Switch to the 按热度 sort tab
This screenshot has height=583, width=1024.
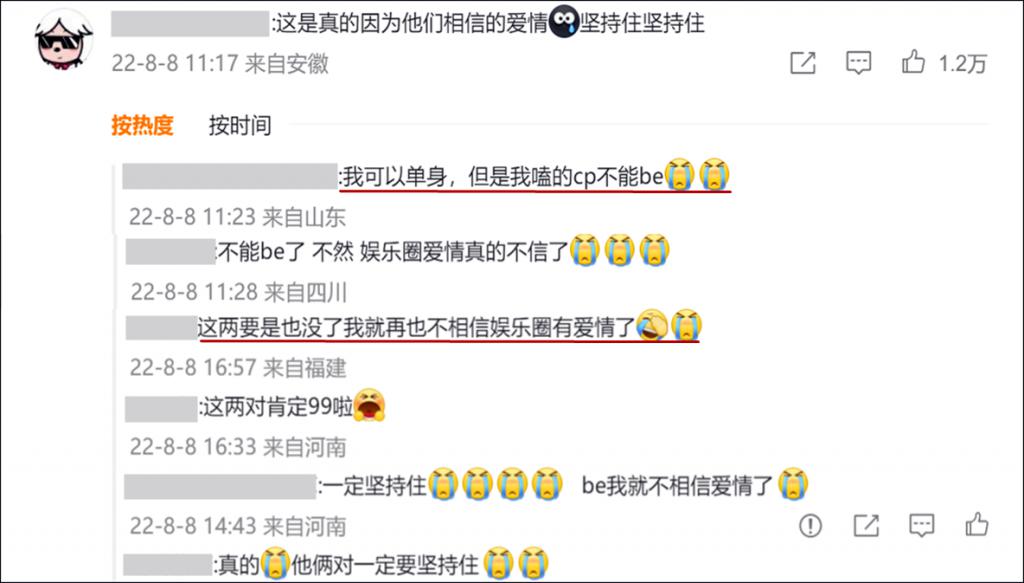[x=142, y=125]
